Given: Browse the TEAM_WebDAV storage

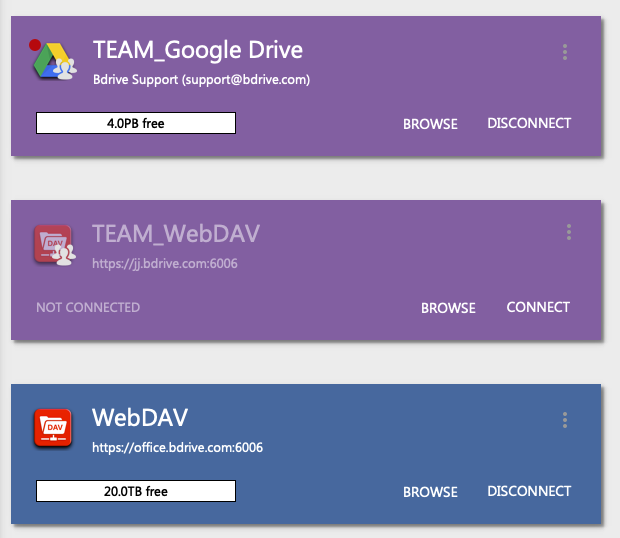Looking at the screenshot, I should [448, 308].
